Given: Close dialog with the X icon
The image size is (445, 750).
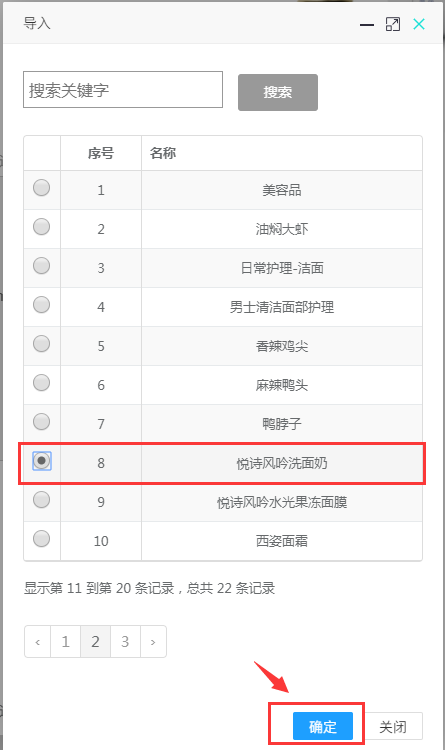Looking at the screenshot, I should click(x=419, y=24).
